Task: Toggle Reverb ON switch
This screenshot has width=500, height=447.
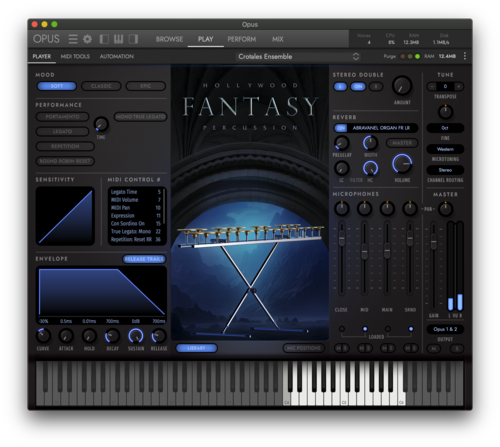Action: (340, 128)
